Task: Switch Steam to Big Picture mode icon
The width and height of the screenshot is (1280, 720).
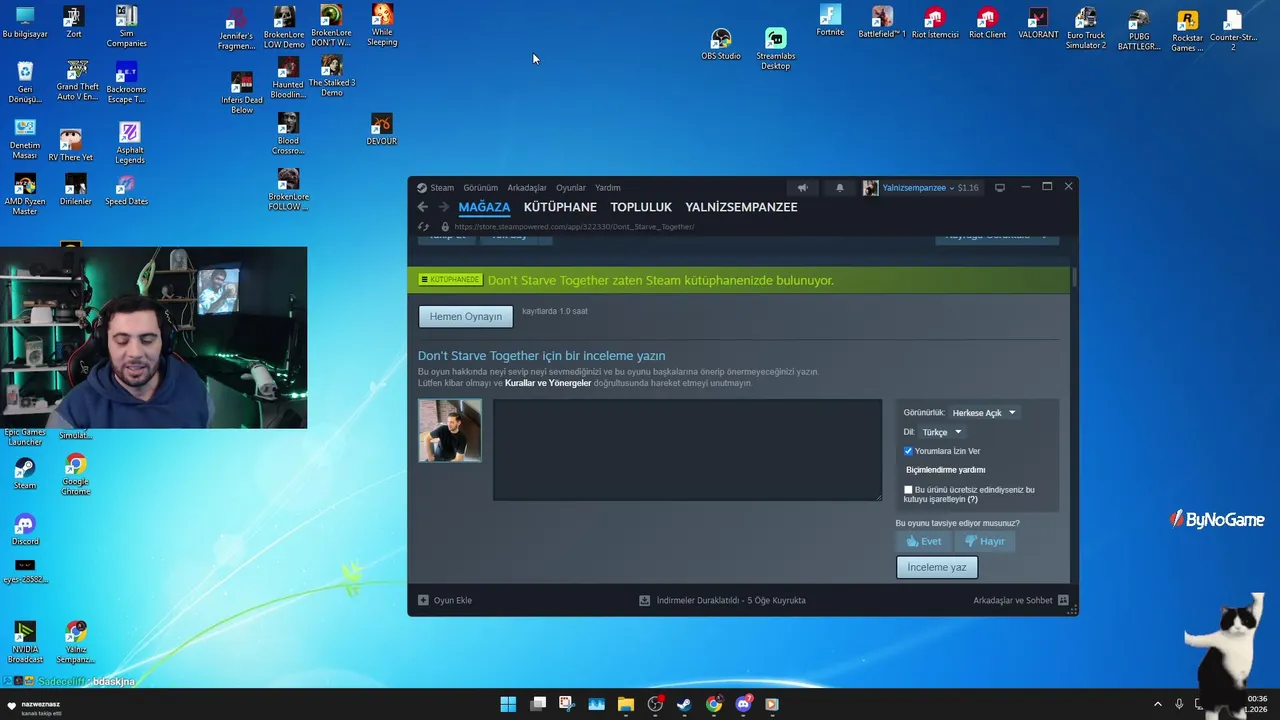Action: tap(999, 188)
